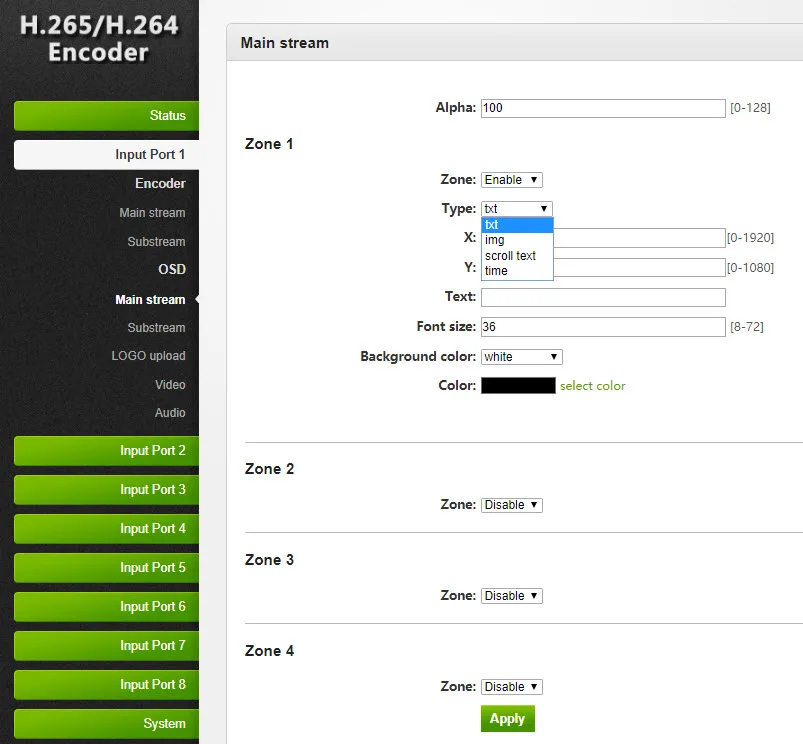Select Input Port 4

click(x=107, y=528)
